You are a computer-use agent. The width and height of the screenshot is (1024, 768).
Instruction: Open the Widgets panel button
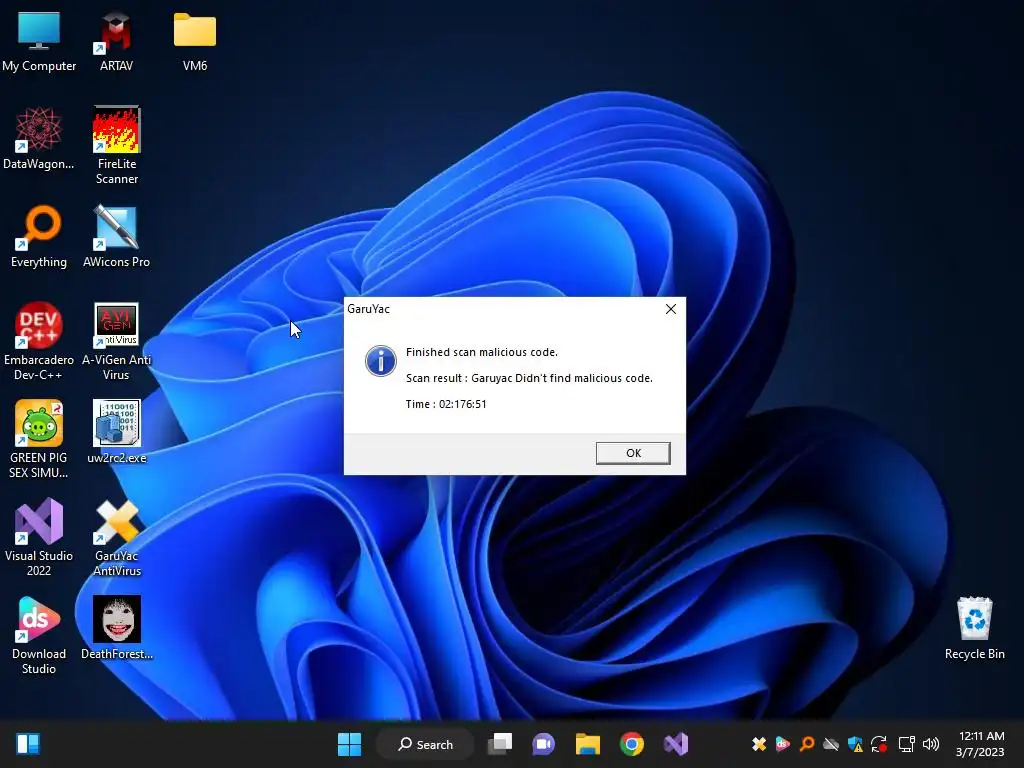coord(27,744)
